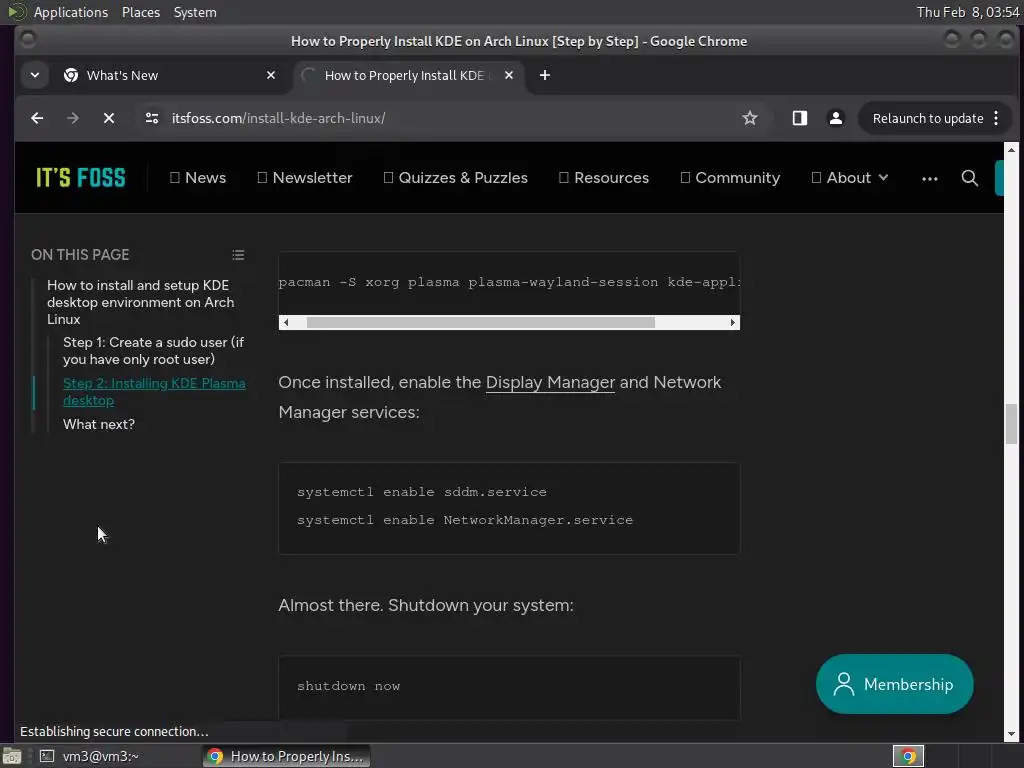Click the show desktop icon in taskbar
1024x768 pixels.
12,756
